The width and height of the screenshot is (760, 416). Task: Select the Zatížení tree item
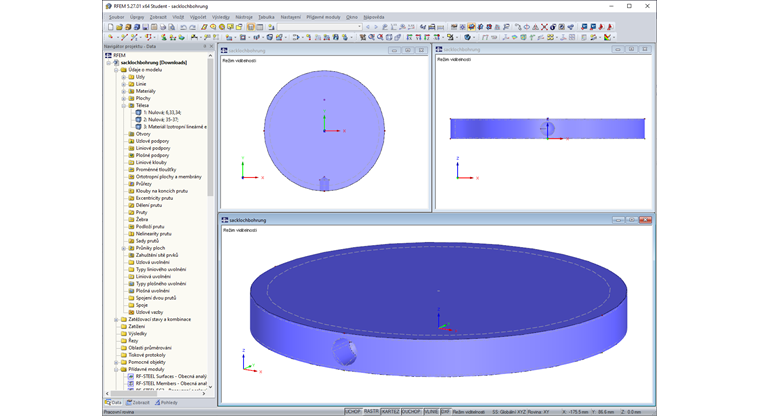(136, 326)
